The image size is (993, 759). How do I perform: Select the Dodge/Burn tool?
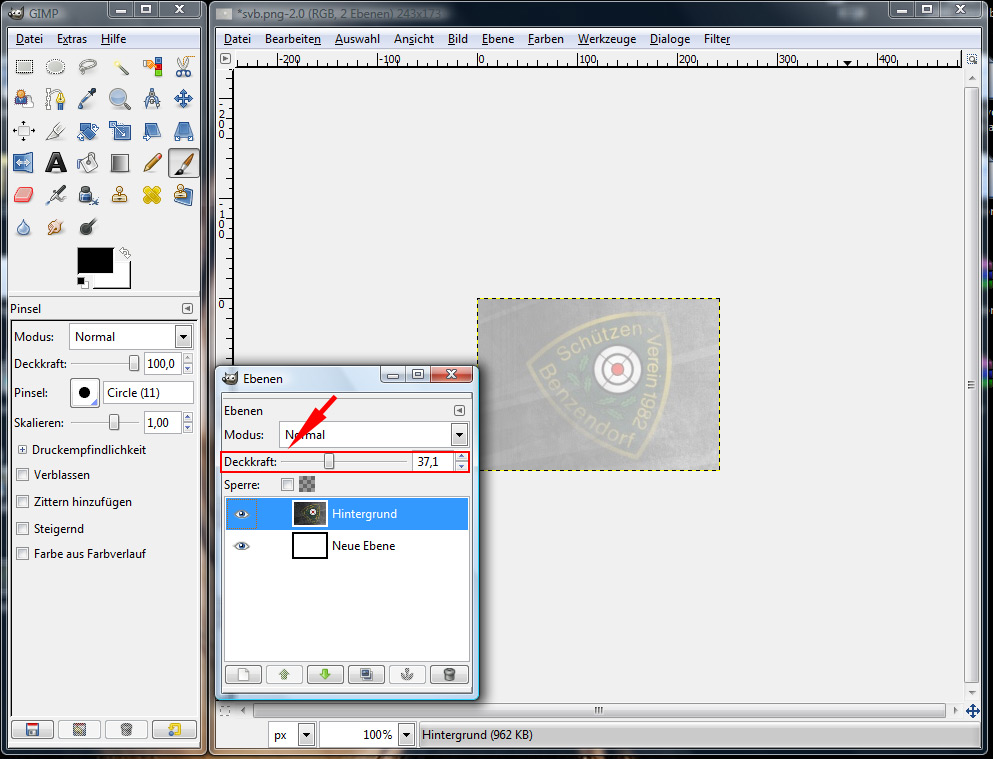pos(87,227)
